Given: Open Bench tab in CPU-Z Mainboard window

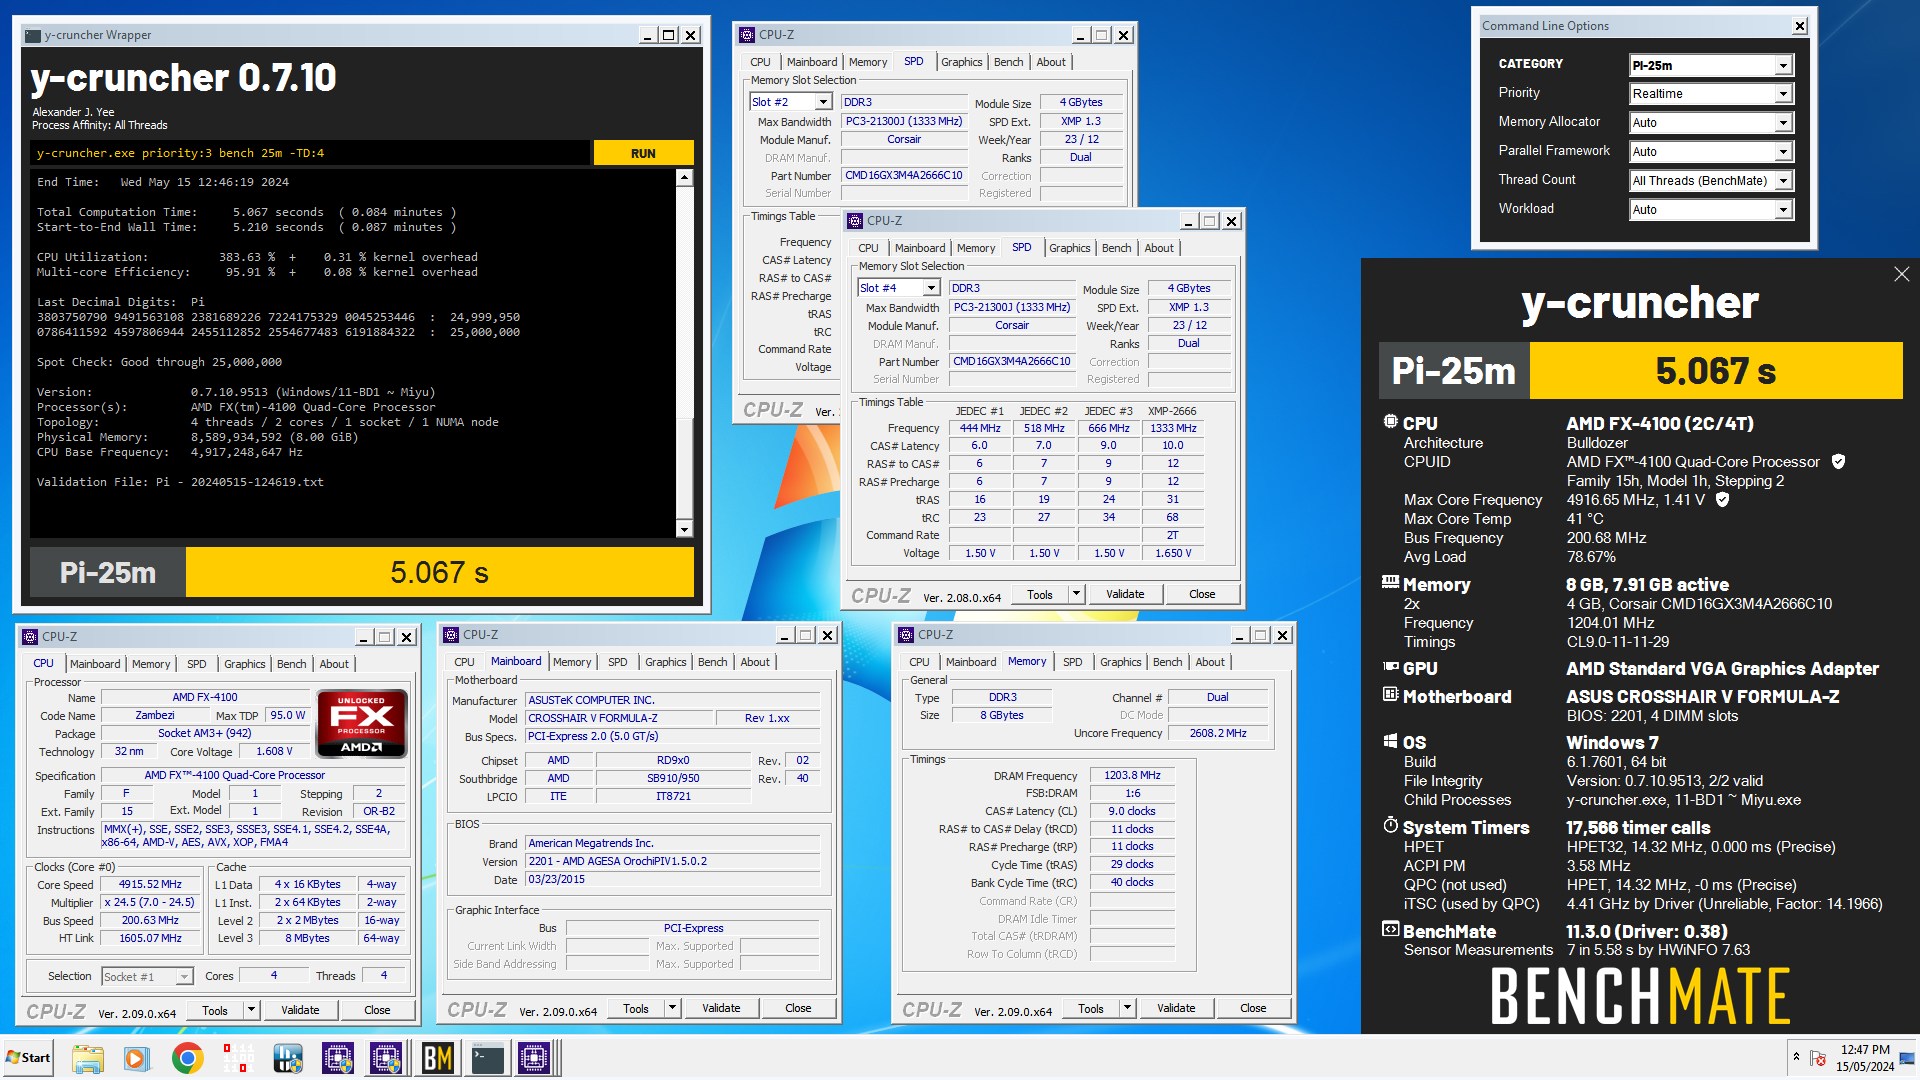Looking at the screenshot, I should pyautogui.click(x=712, y=662).
